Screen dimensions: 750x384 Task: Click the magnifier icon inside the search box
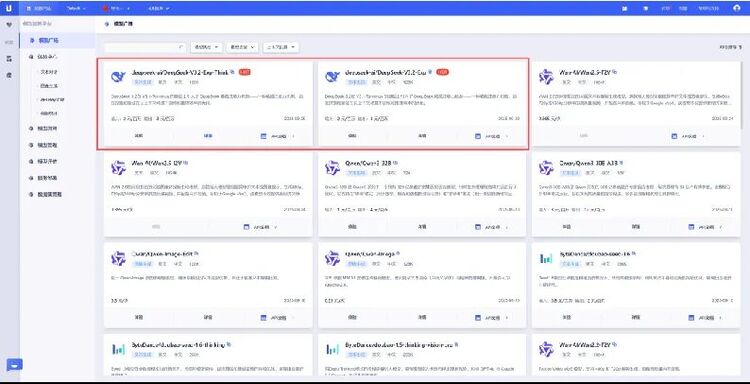click(x=181, y=47)
